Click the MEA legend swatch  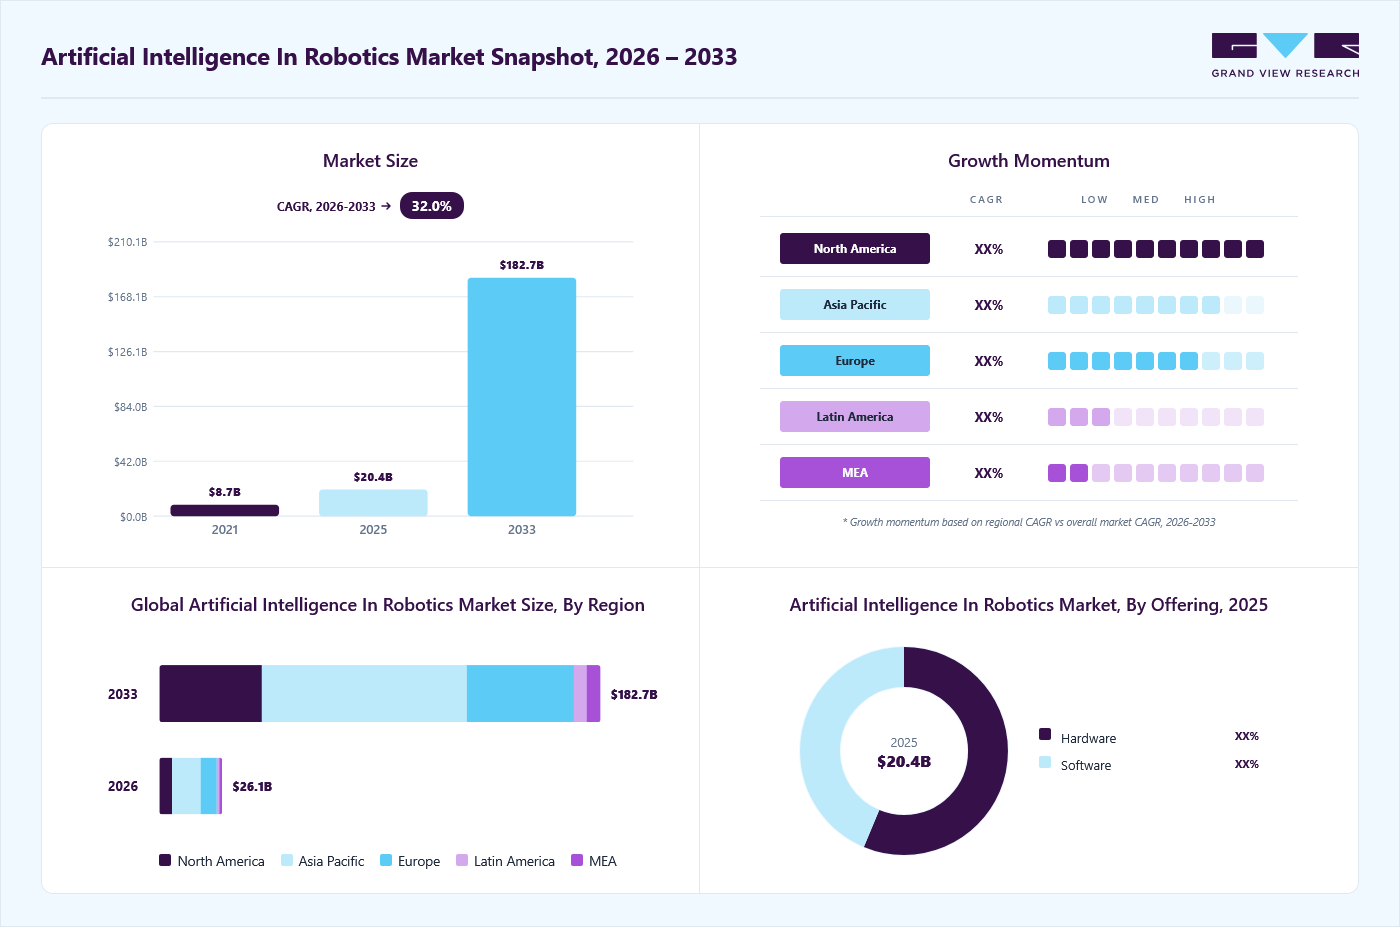click(x=577, y=860)
